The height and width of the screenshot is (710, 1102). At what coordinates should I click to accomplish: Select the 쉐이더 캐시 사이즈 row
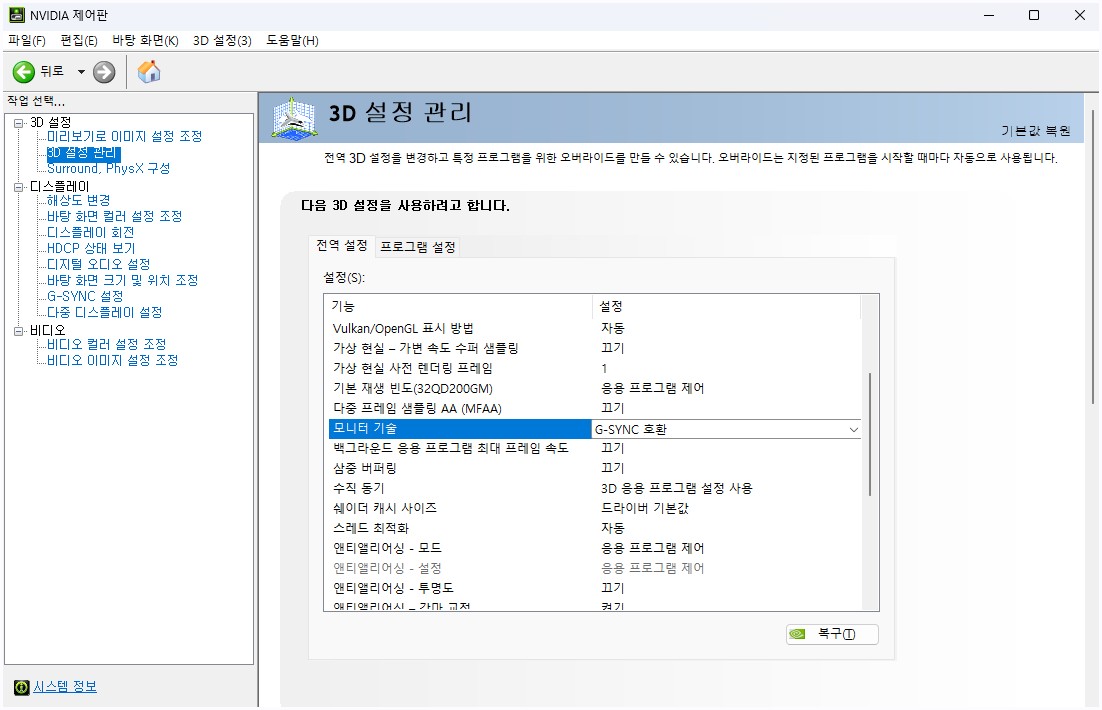pos(595,508)
